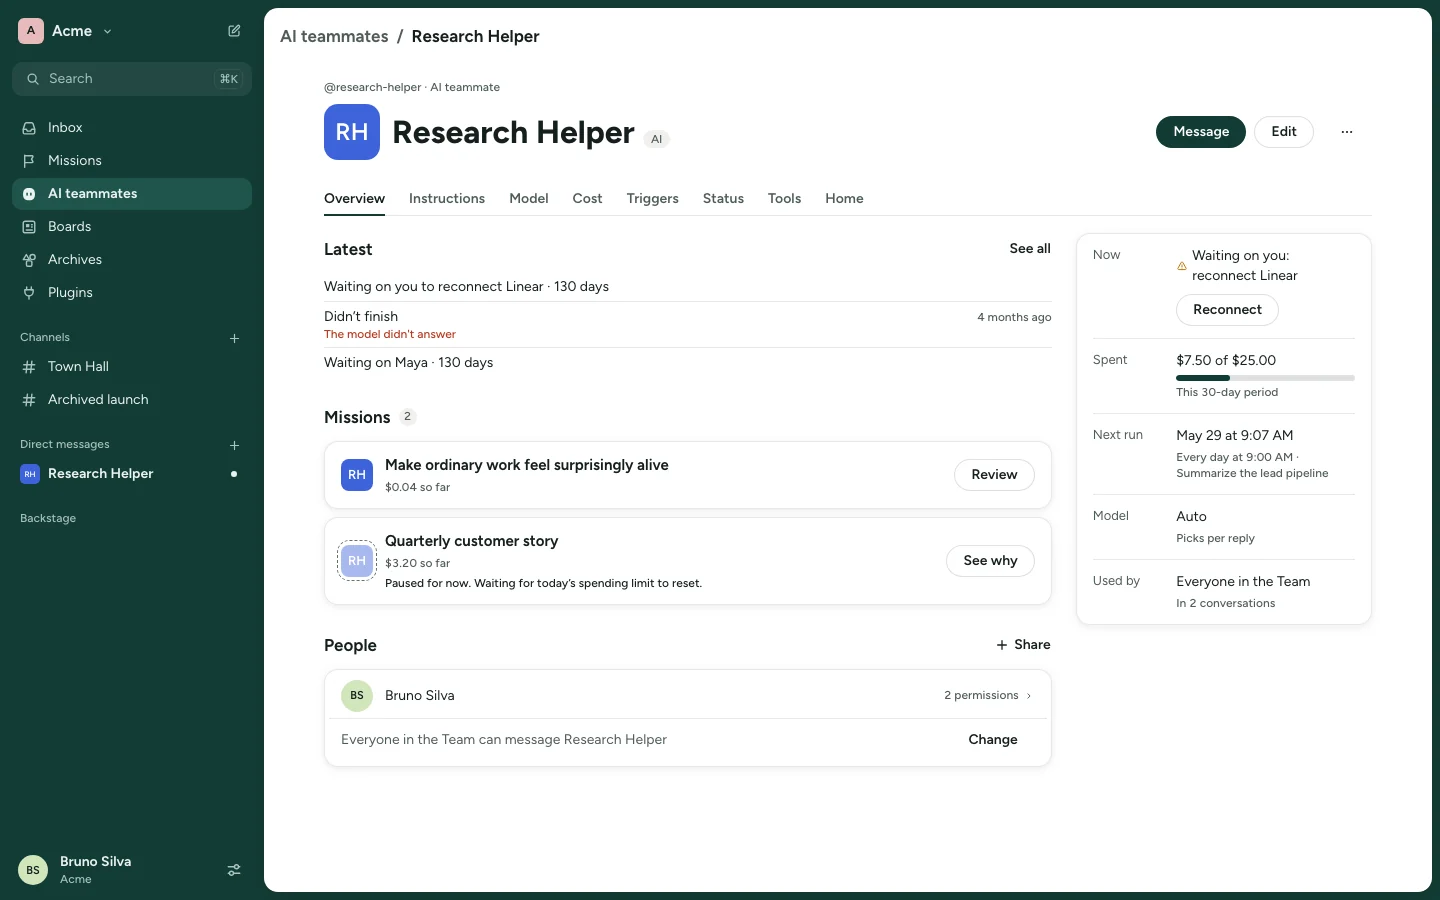Click the Missions flag icon
The width and height of the screenshot is (1440, 900).
pos(29,161)
